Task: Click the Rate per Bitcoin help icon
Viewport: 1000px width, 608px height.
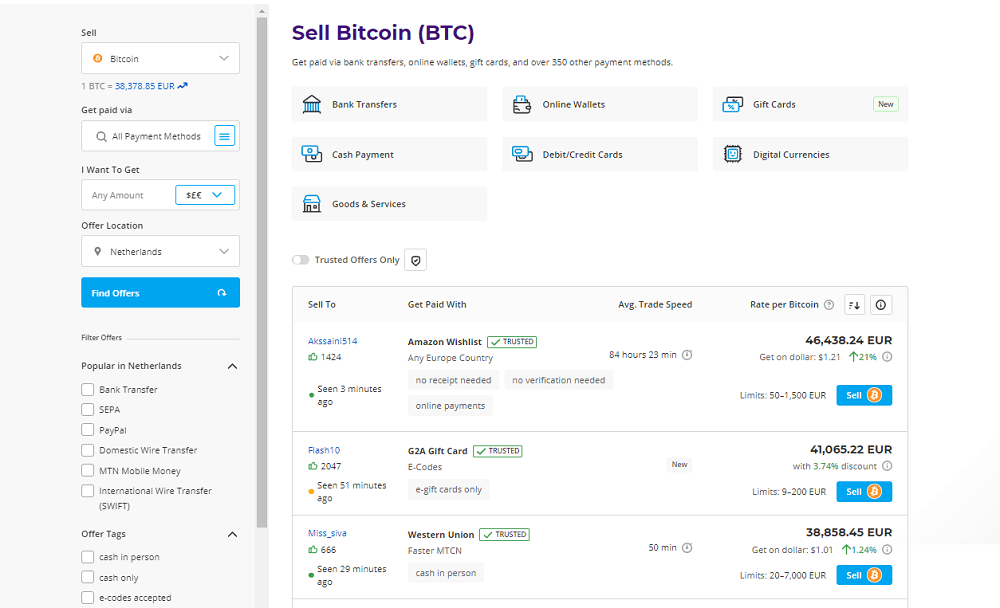Action: coord(829,305)
